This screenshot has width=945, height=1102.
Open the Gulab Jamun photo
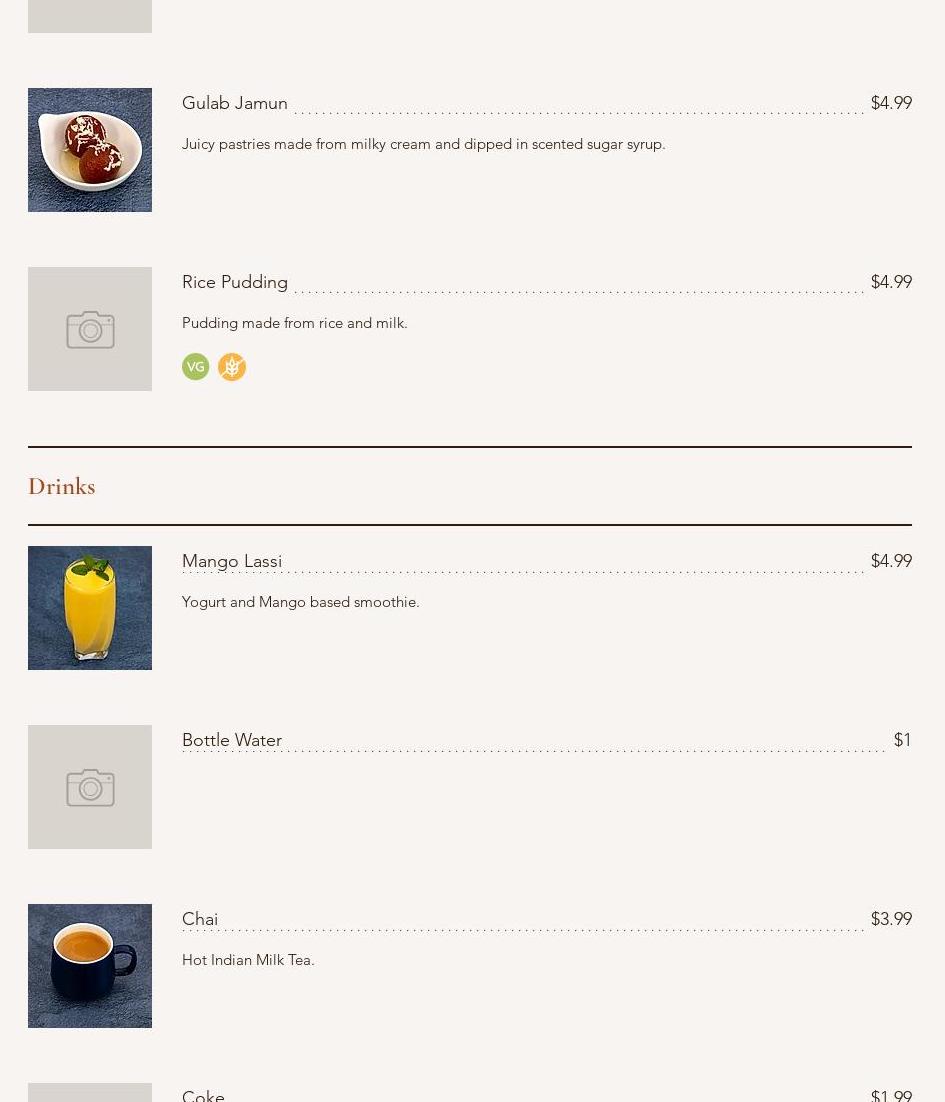[90, 150]
